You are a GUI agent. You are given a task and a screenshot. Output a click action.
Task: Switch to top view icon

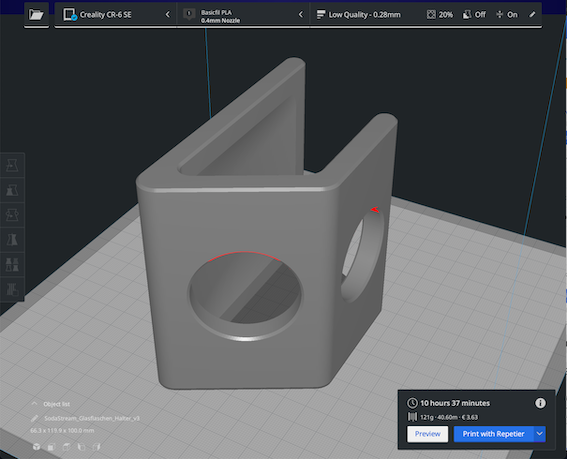click(67, 447)
